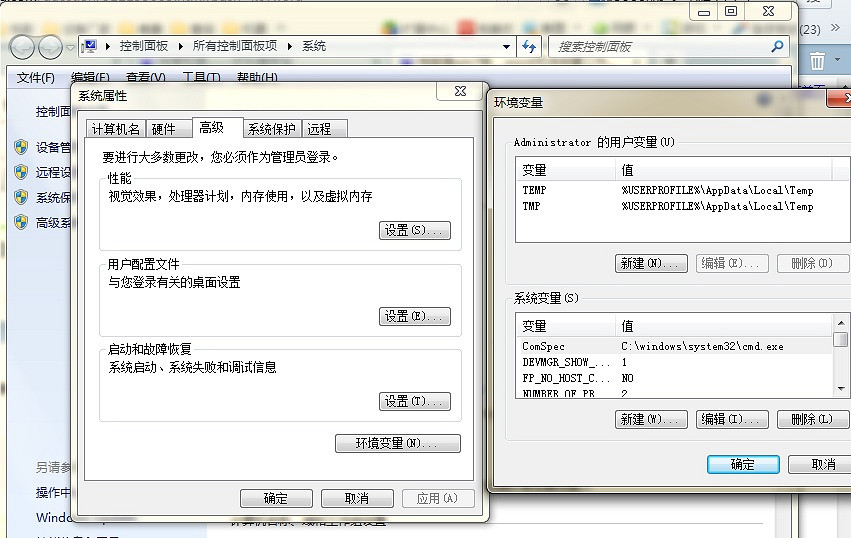Switch to the 系统保护 tab
The width and height of the screenshot is (851, 538).
[x=272, y=129]
